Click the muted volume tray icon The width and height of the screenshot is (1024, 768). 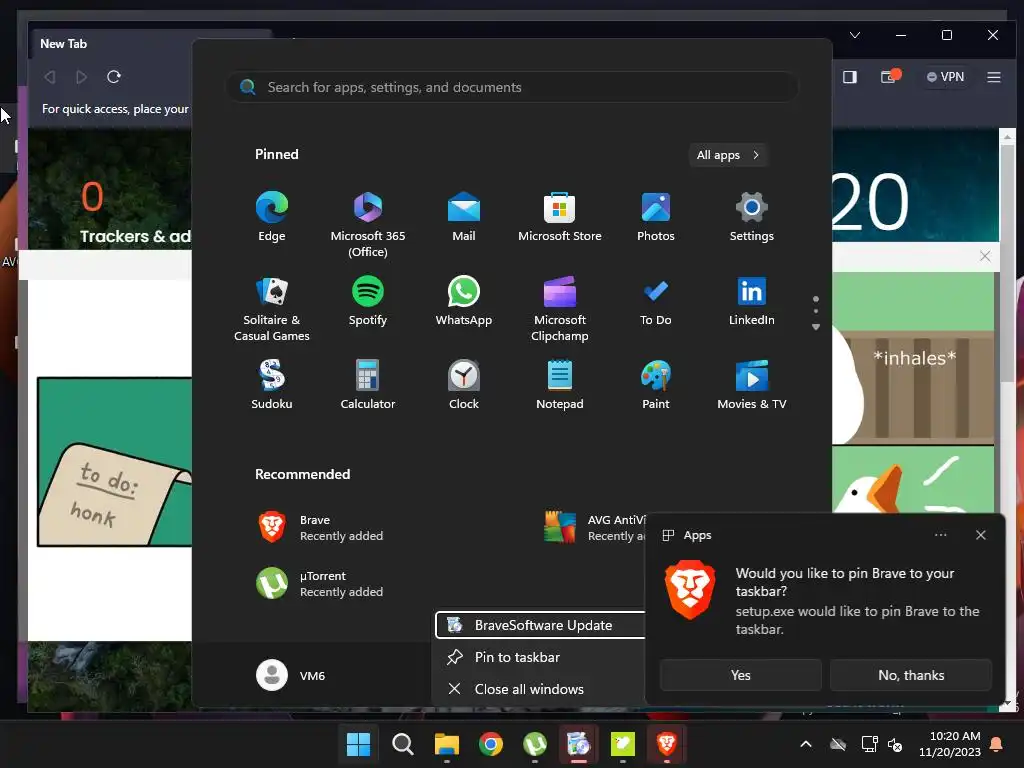pos(895,744)
